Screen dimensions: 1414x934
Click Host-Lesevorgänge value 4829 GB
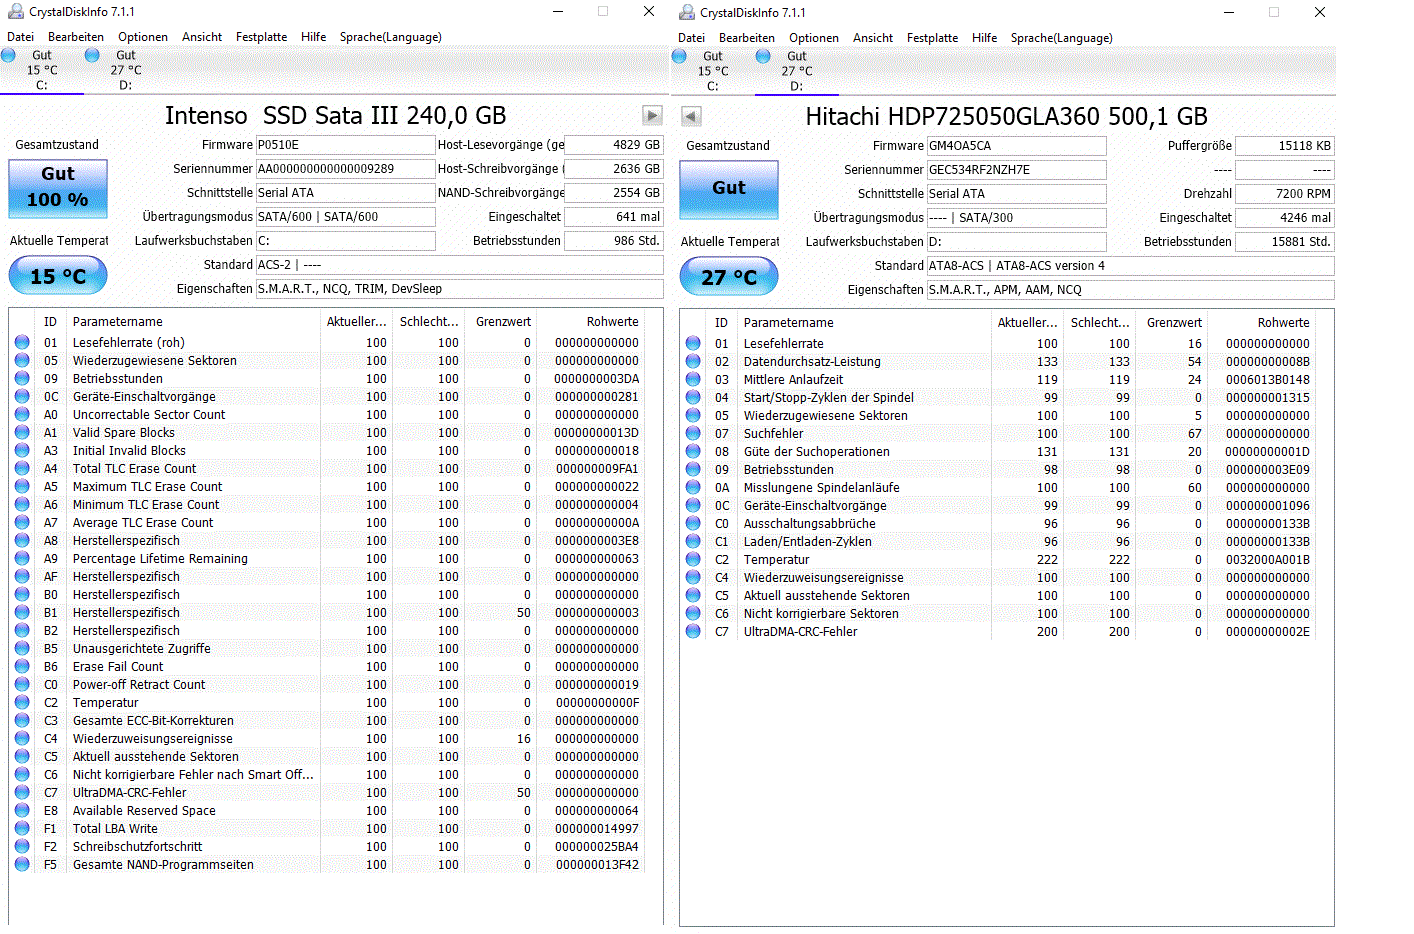click(613, 145)
